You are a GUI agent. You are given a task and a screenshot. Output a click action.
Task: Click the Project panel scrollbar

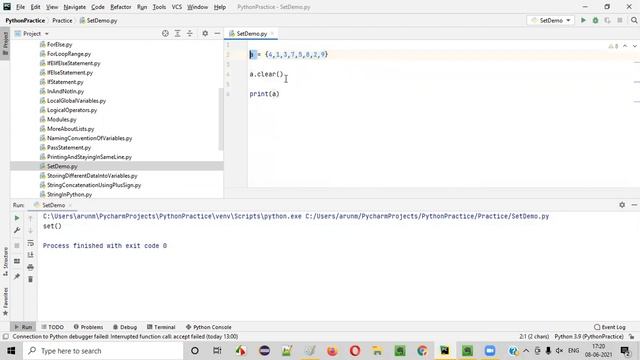[221, 118]
